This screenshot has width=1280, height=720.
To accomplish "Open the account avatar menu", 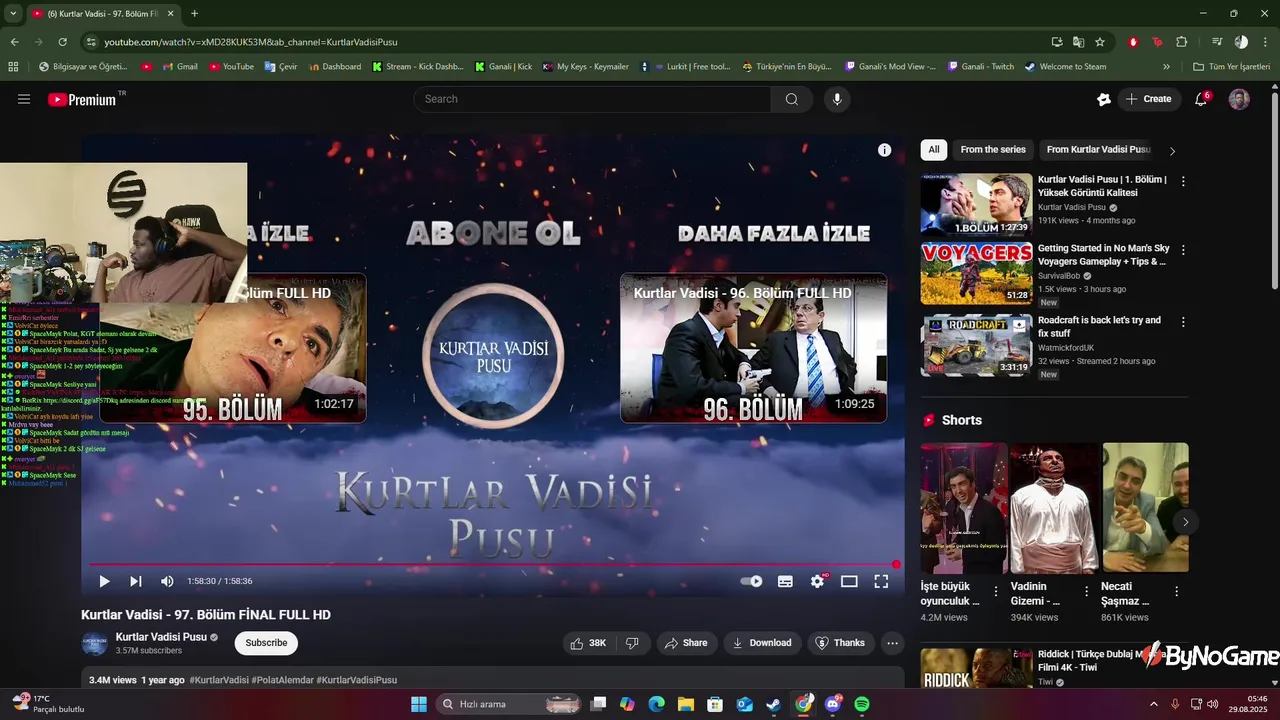I will point(1239,99).
